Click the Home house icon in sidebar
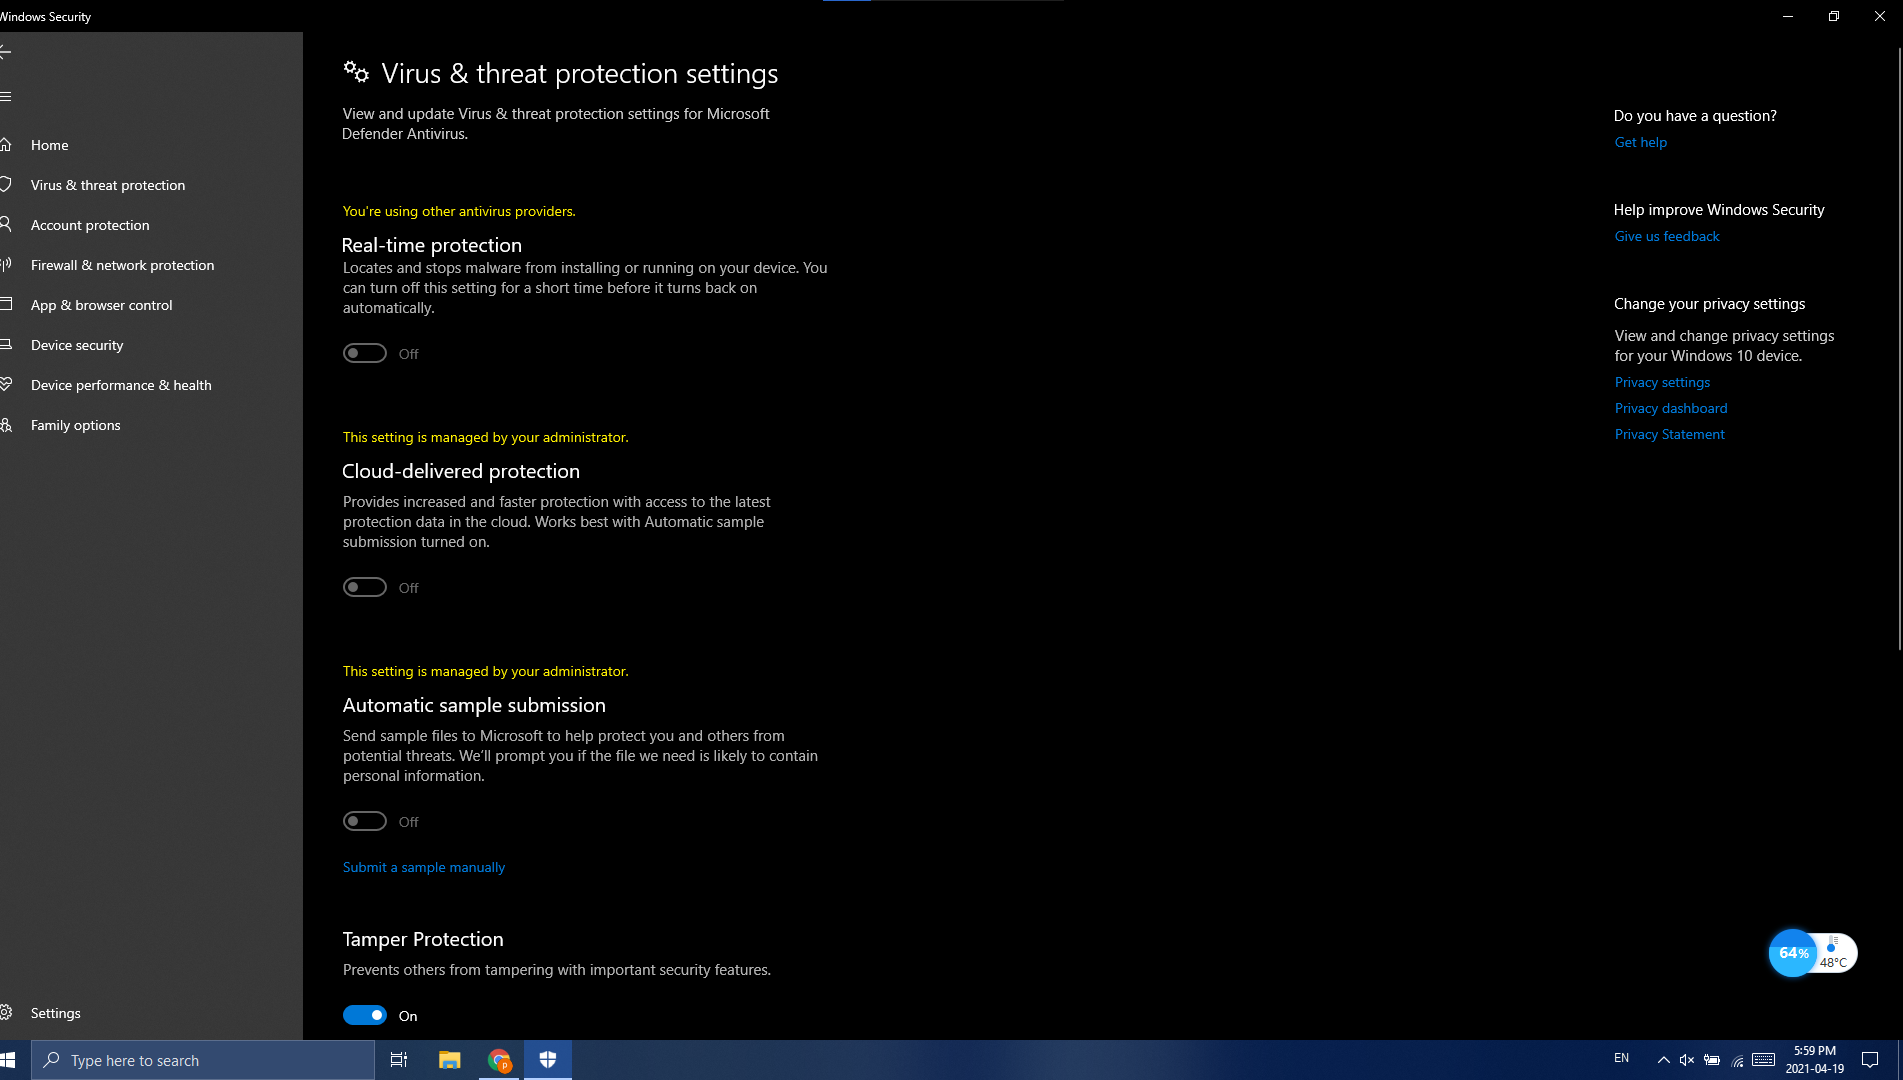1903x1080 pixels. pos(5,145)
